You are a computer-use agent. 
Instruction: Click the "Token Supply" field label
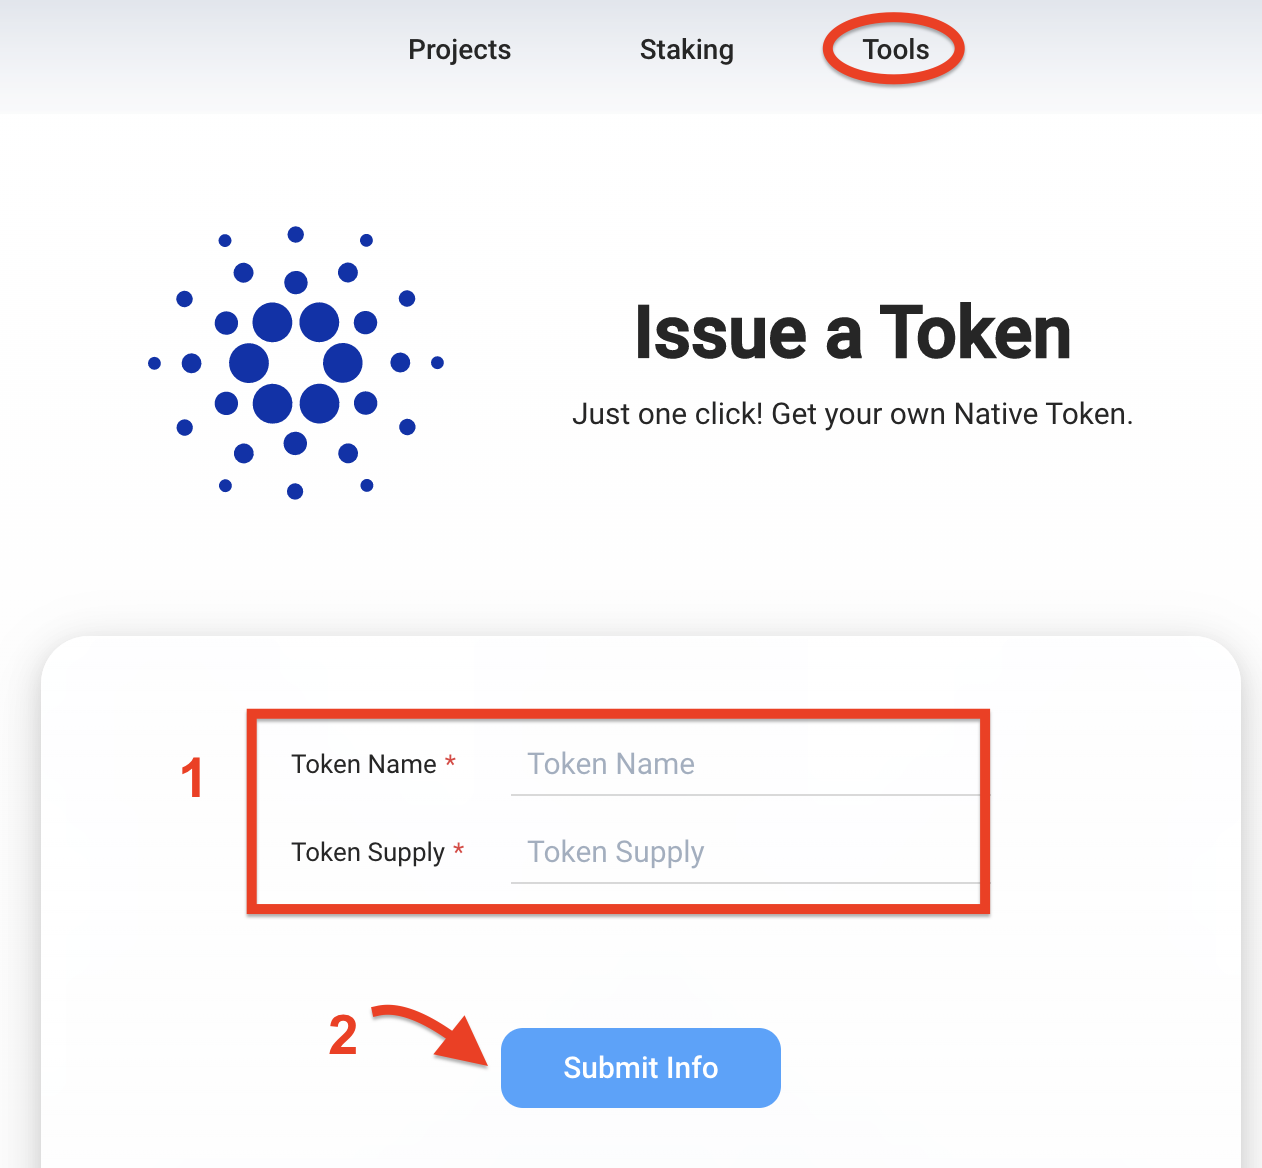pyautogui.click(x=367, y=852)
